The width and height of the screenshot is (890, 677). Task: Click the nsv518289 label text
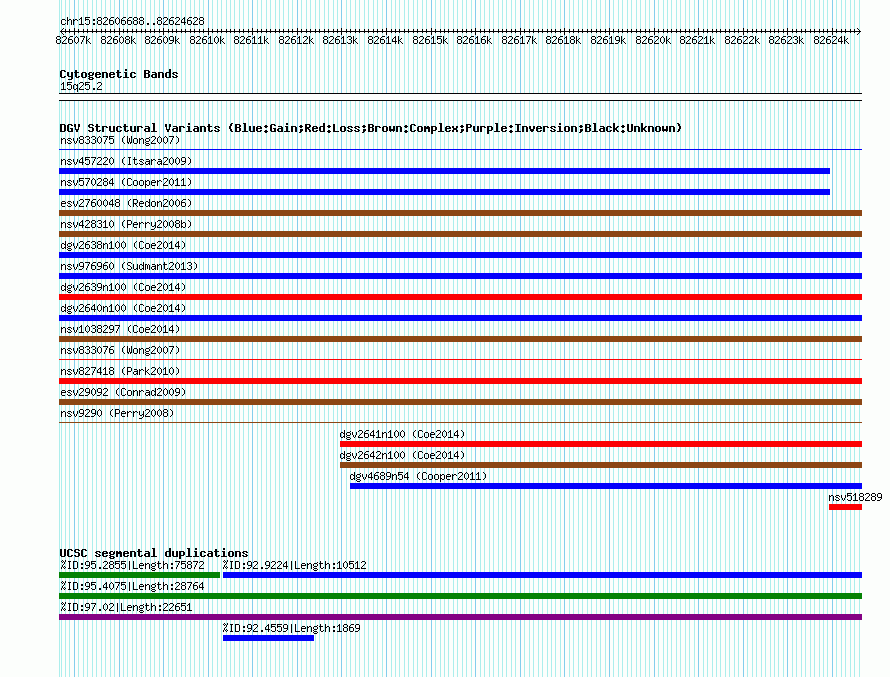tap(855, 497)
